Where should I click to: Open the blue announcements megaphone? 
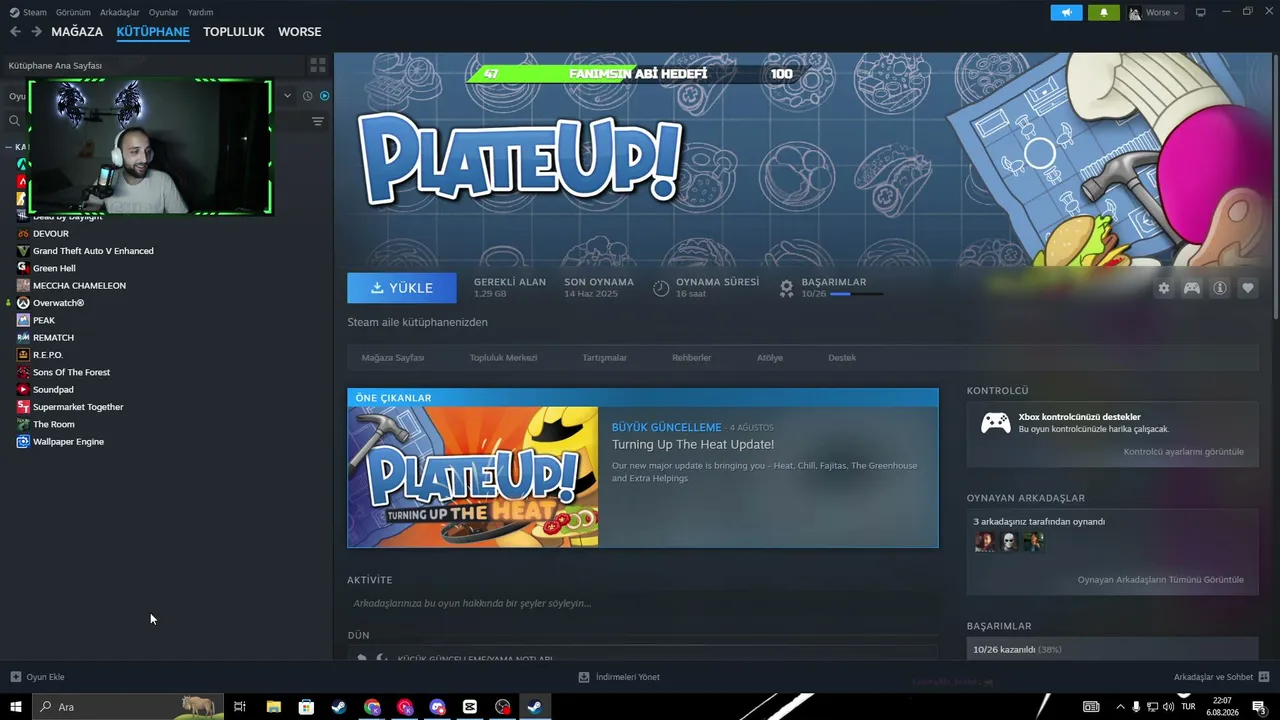(1067, 12)
